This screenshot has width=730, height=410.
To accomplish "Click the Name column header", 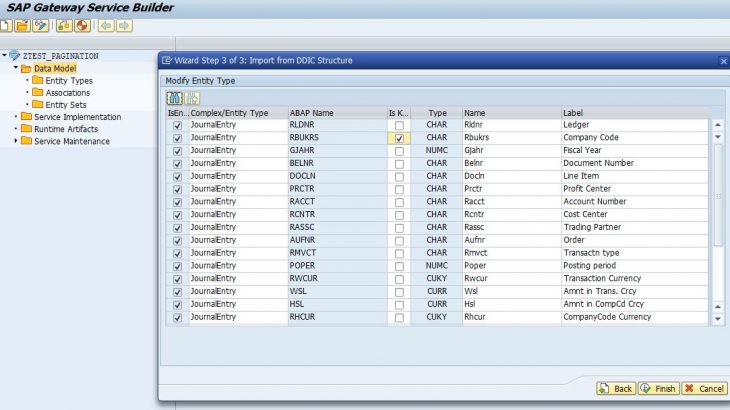I will point(512,113).
